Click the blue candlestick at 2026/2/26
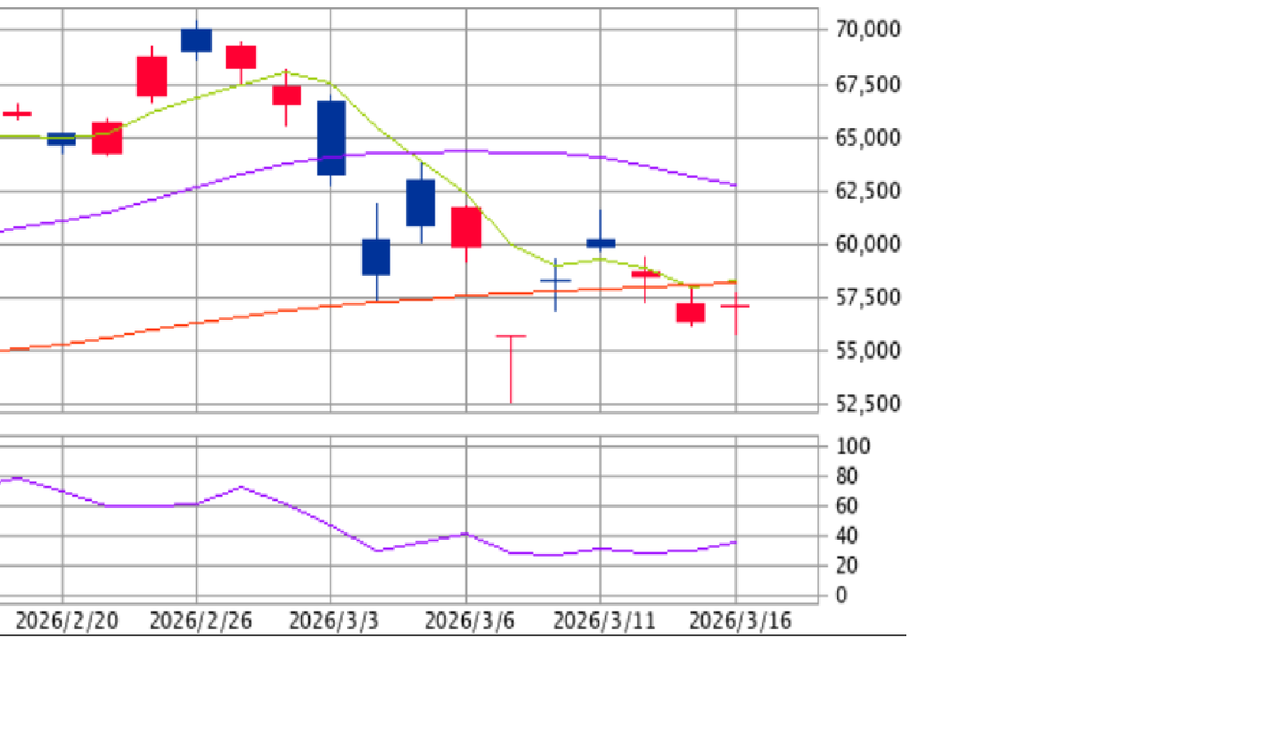 pos(196,40)
